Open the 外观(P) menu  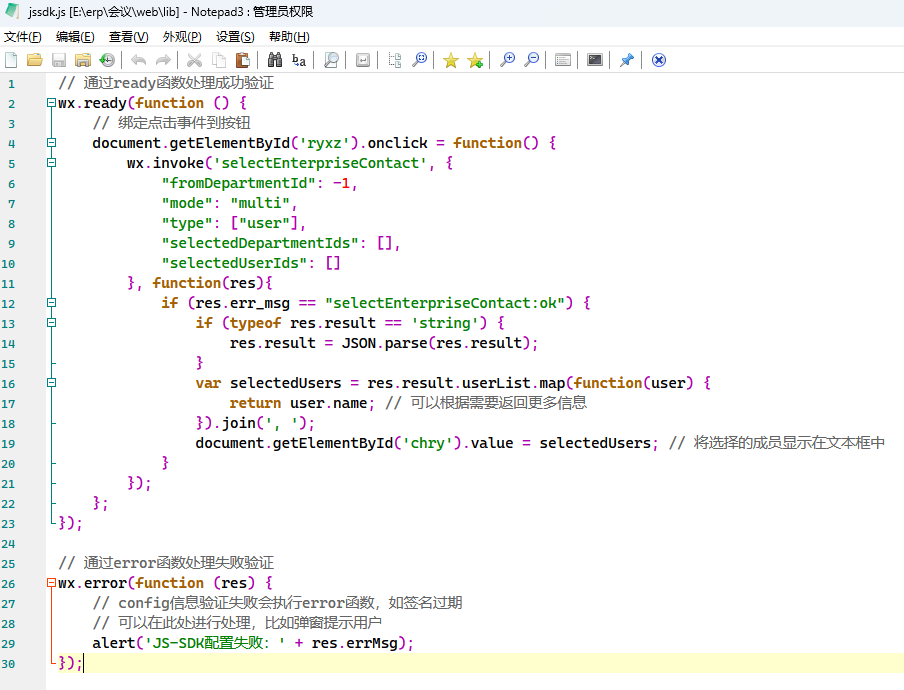(x=182, y=37)
